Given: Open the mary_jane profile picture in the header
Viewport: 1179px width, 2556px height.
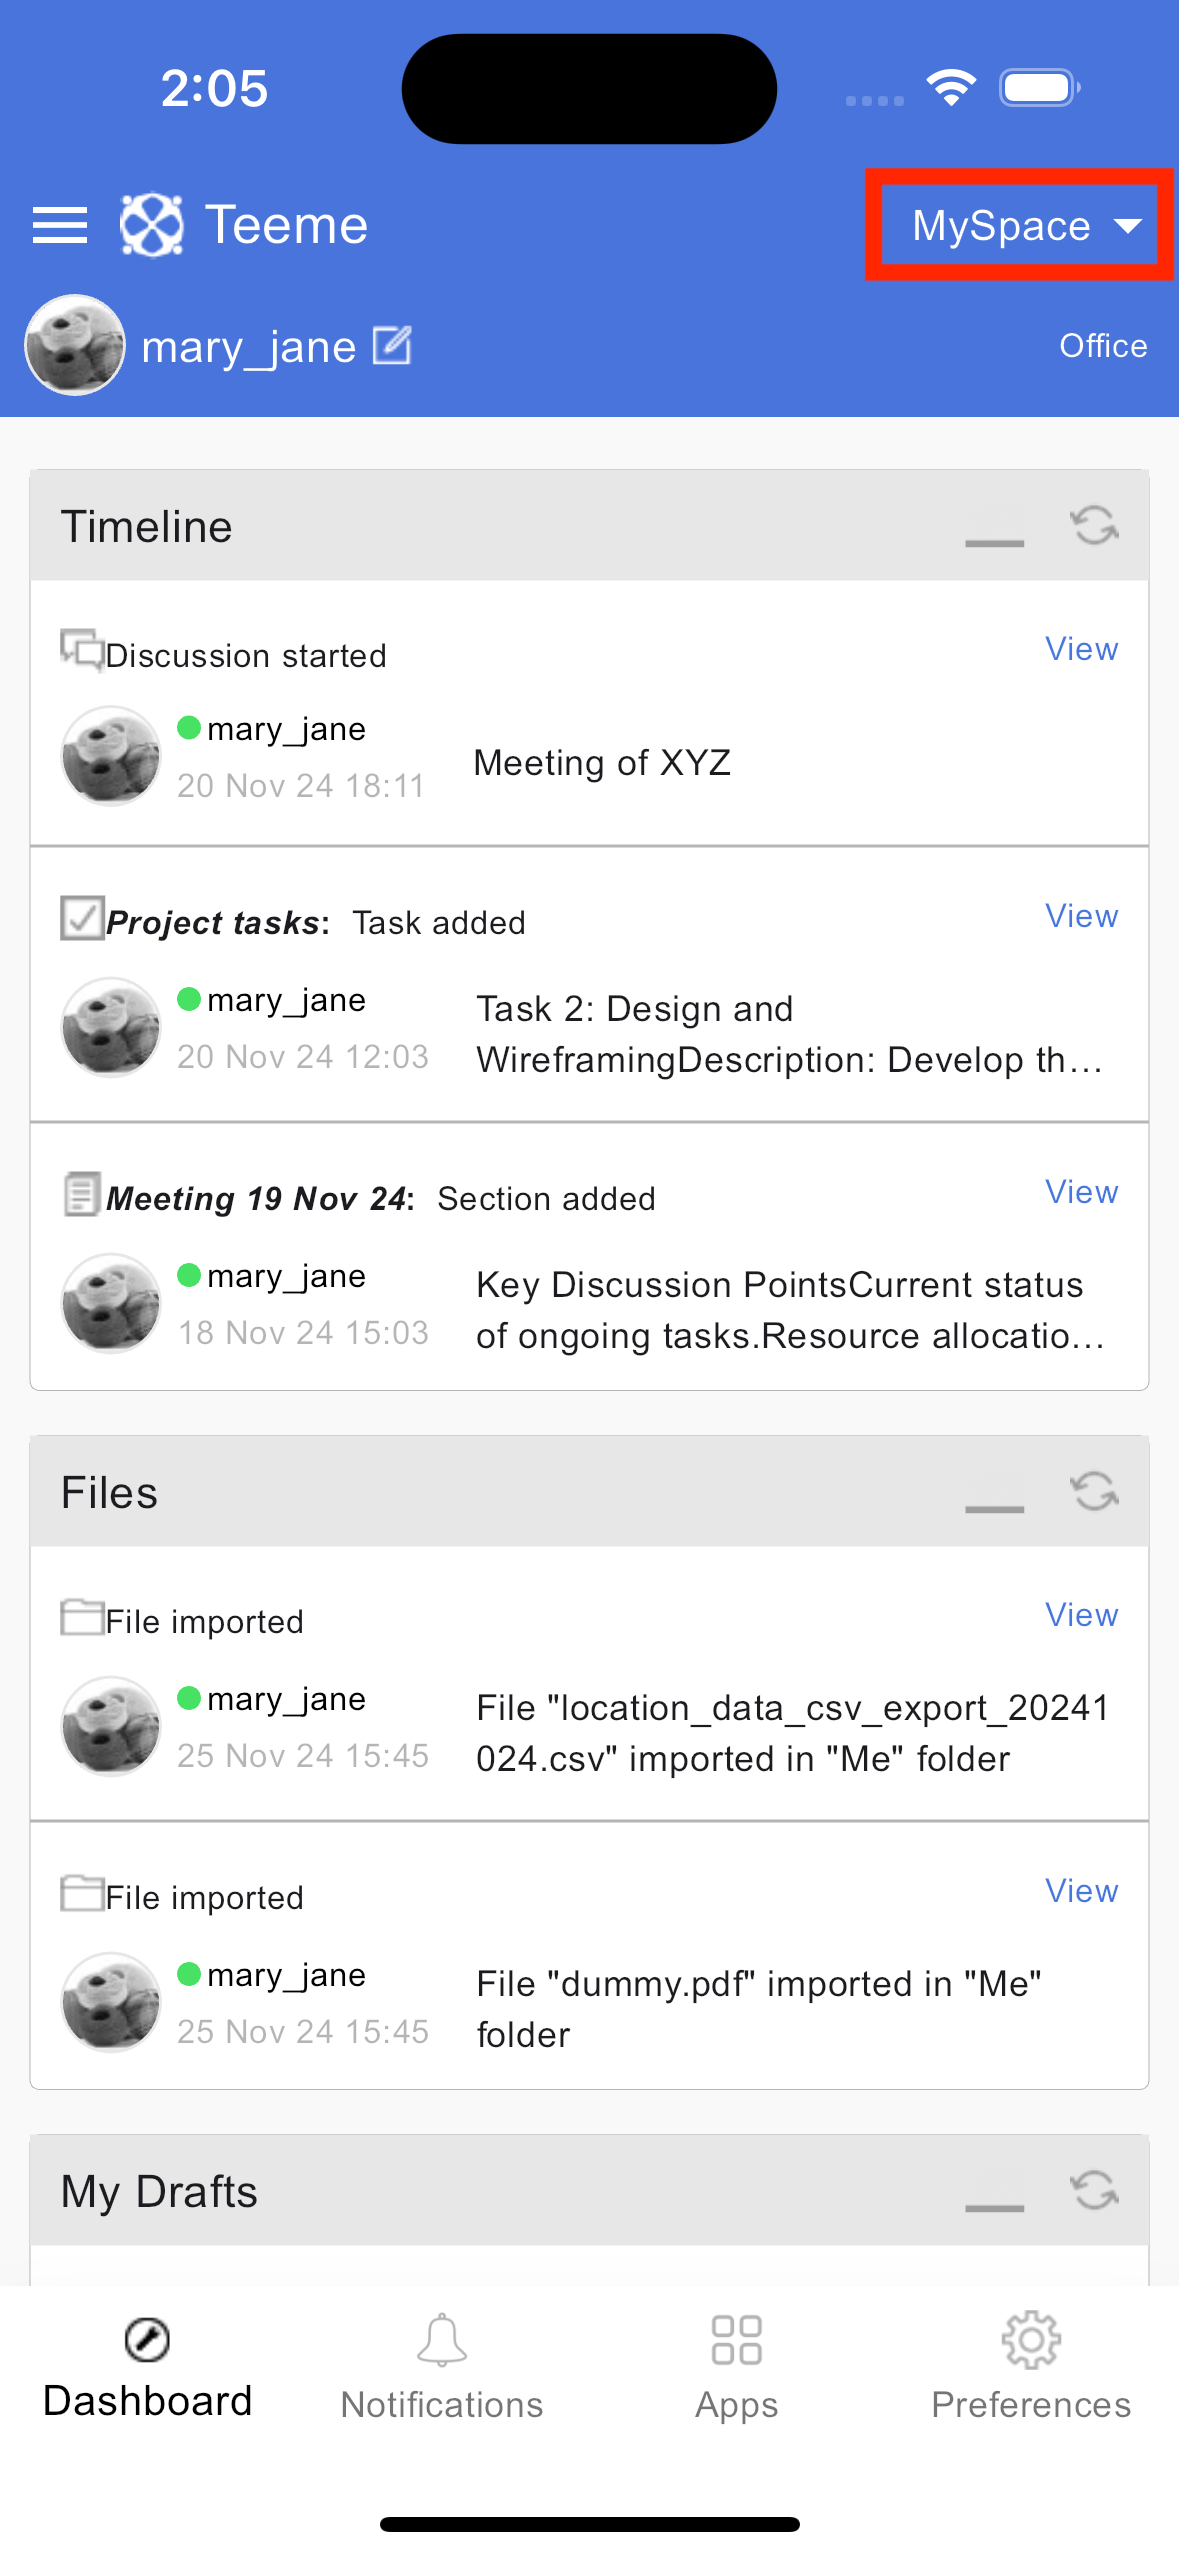Looking at the screenshot, I should [75, 345].
